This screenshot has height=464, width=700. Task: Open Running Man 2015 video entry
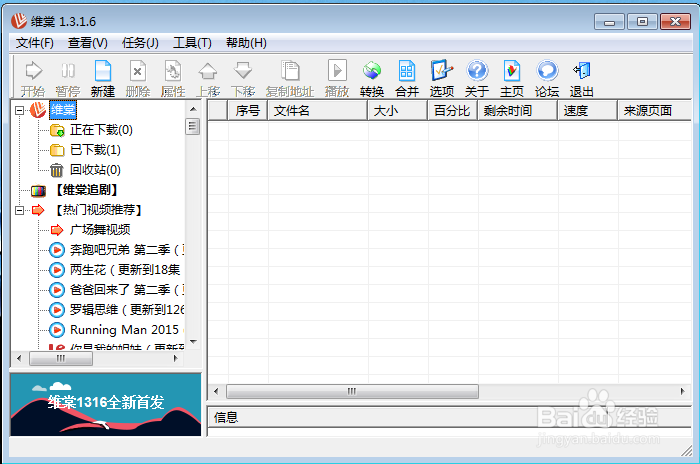click(x=116, y=330)
